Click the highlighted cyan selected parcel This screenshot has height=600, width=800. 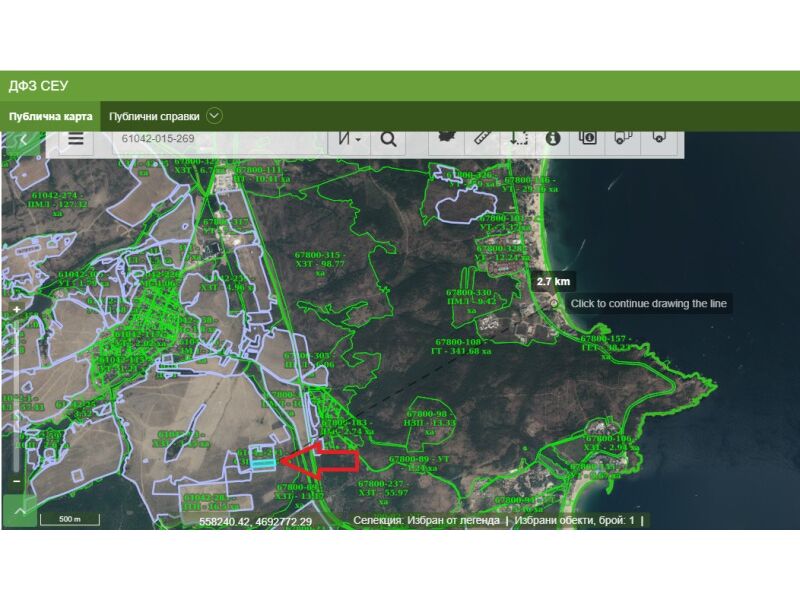262,461
